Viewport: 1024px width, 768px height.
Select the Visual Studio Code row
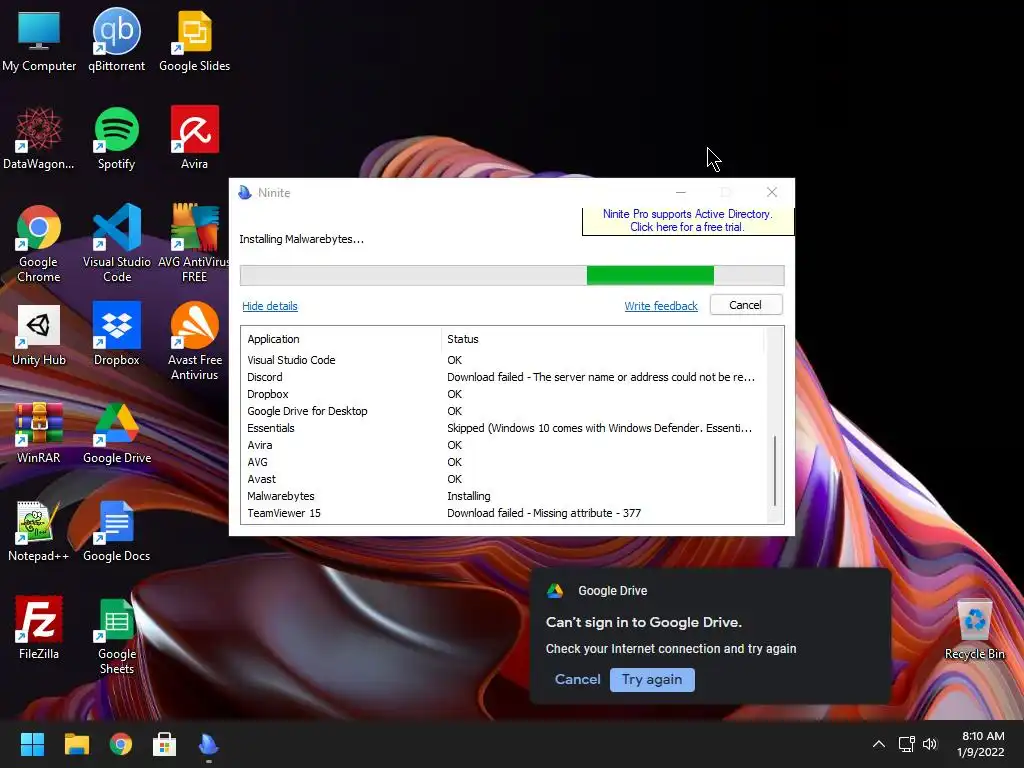[503, 360]
